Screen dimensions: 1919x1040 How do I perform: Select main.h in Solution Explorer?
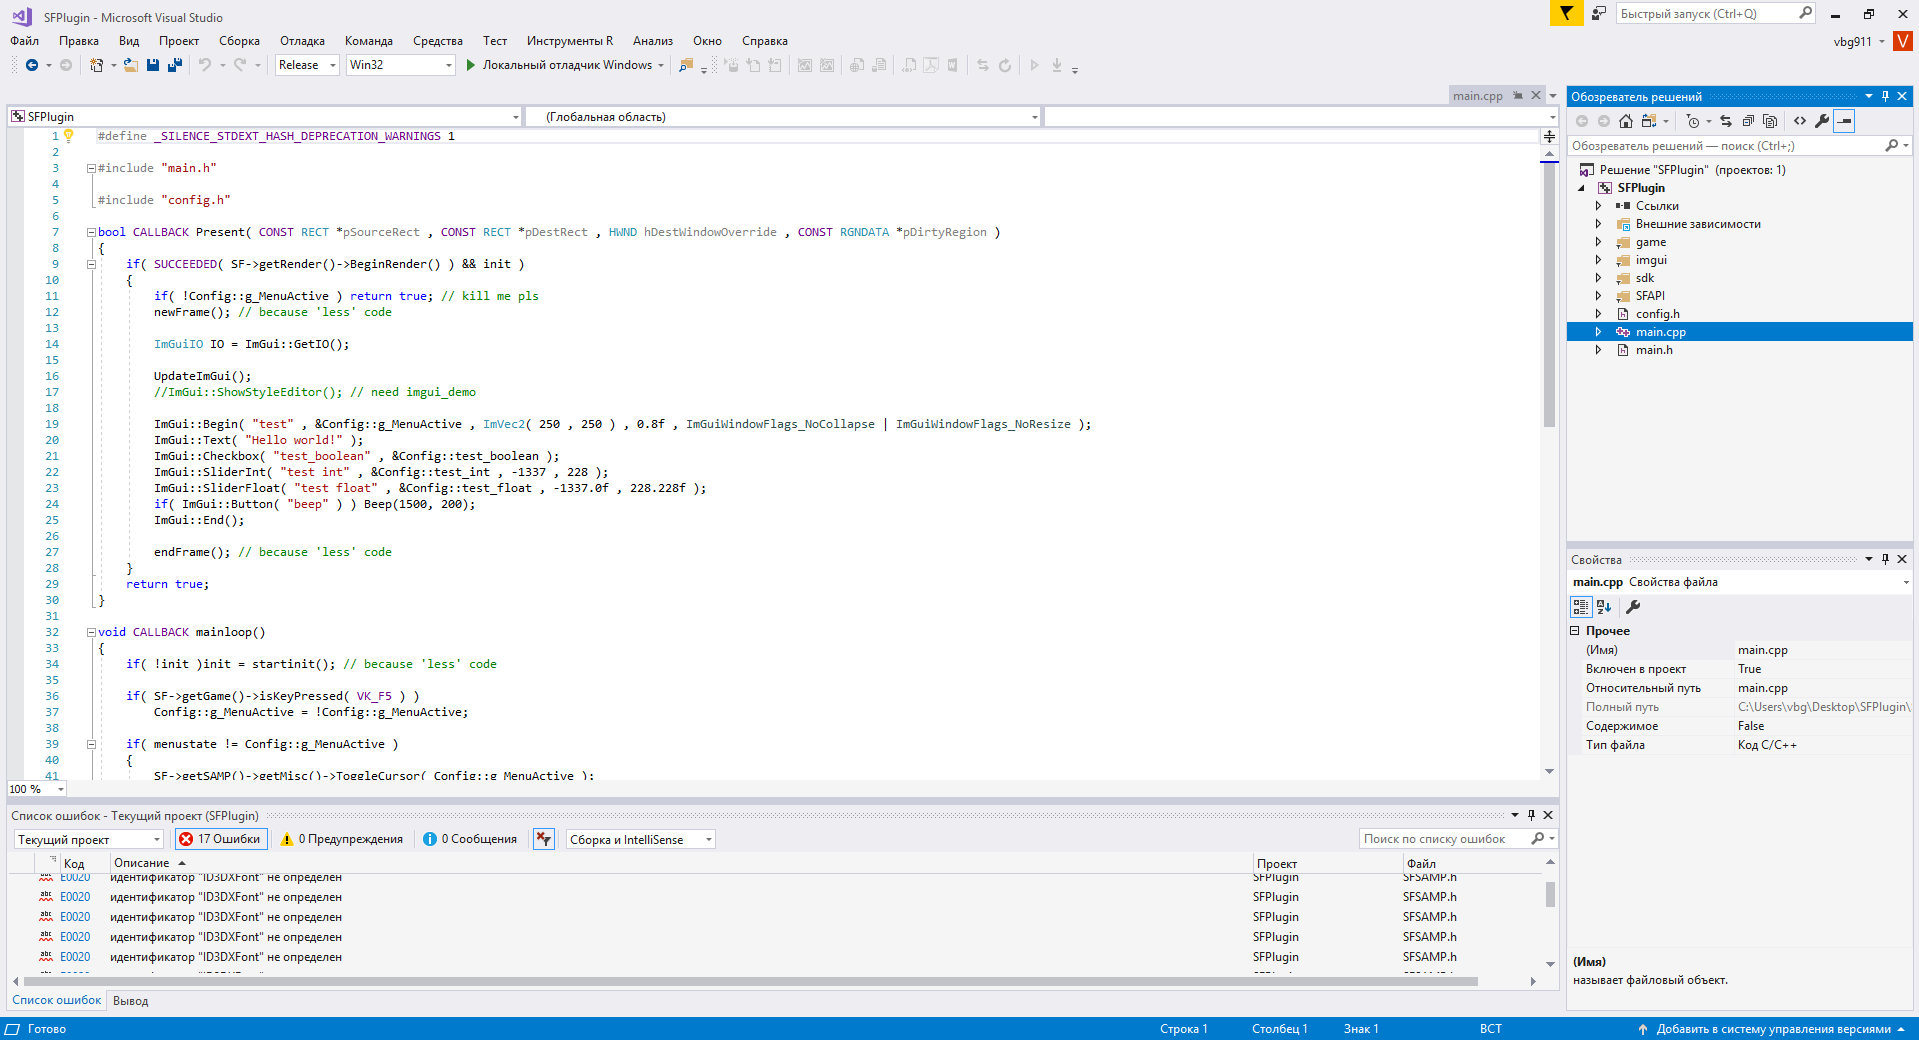pos(1654,350)
